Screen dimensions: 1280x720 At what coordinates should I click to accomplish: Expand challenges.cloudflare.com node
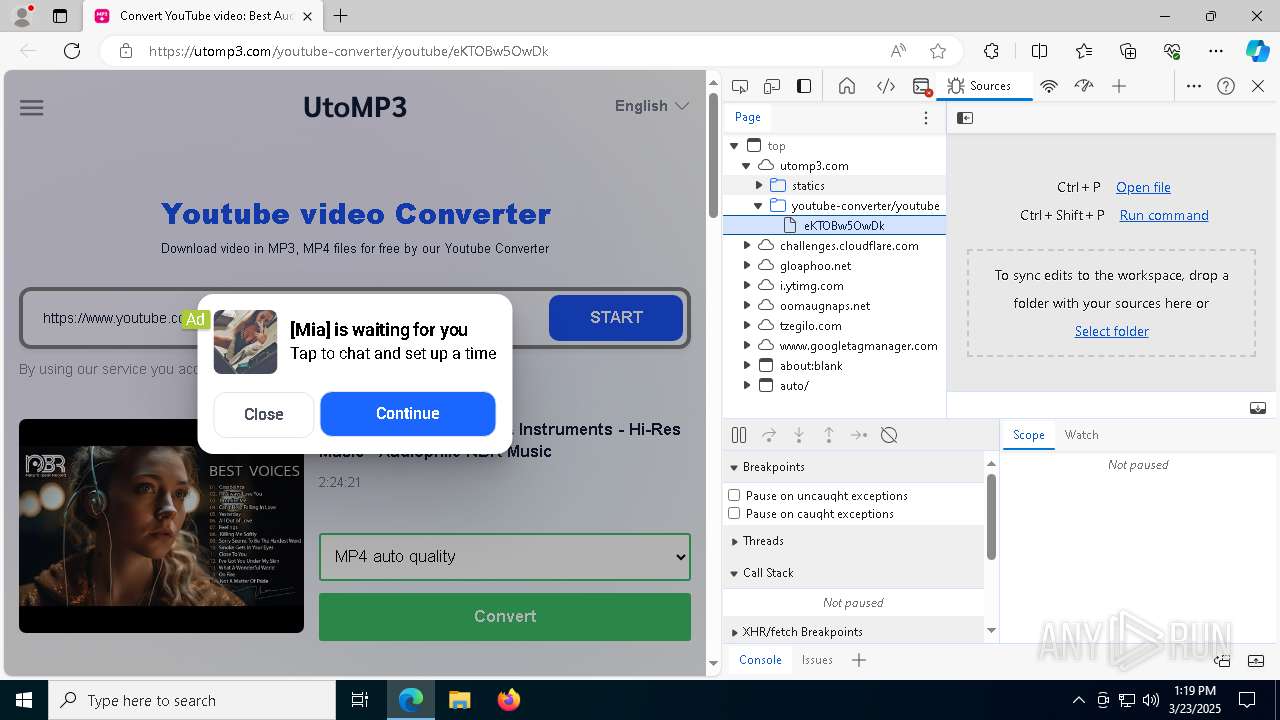point(747,246)
